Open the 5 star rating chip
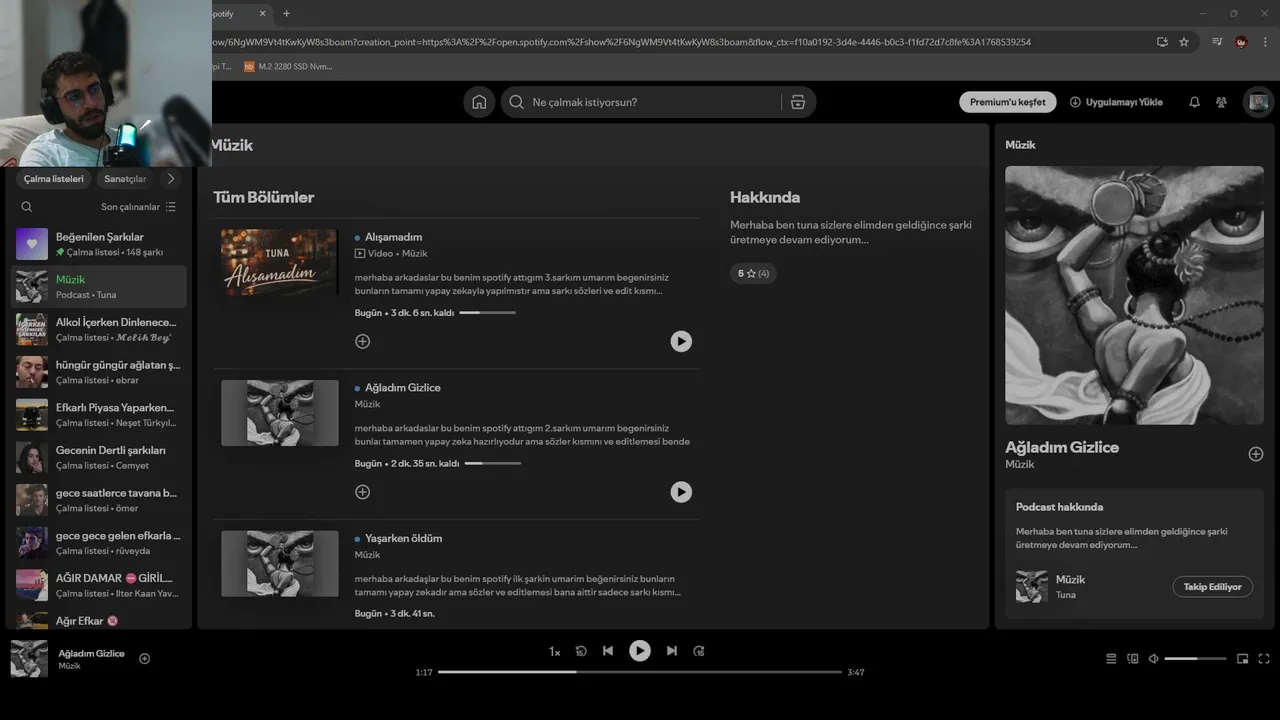Screen dimensions: 1280x720 (754, 273)
